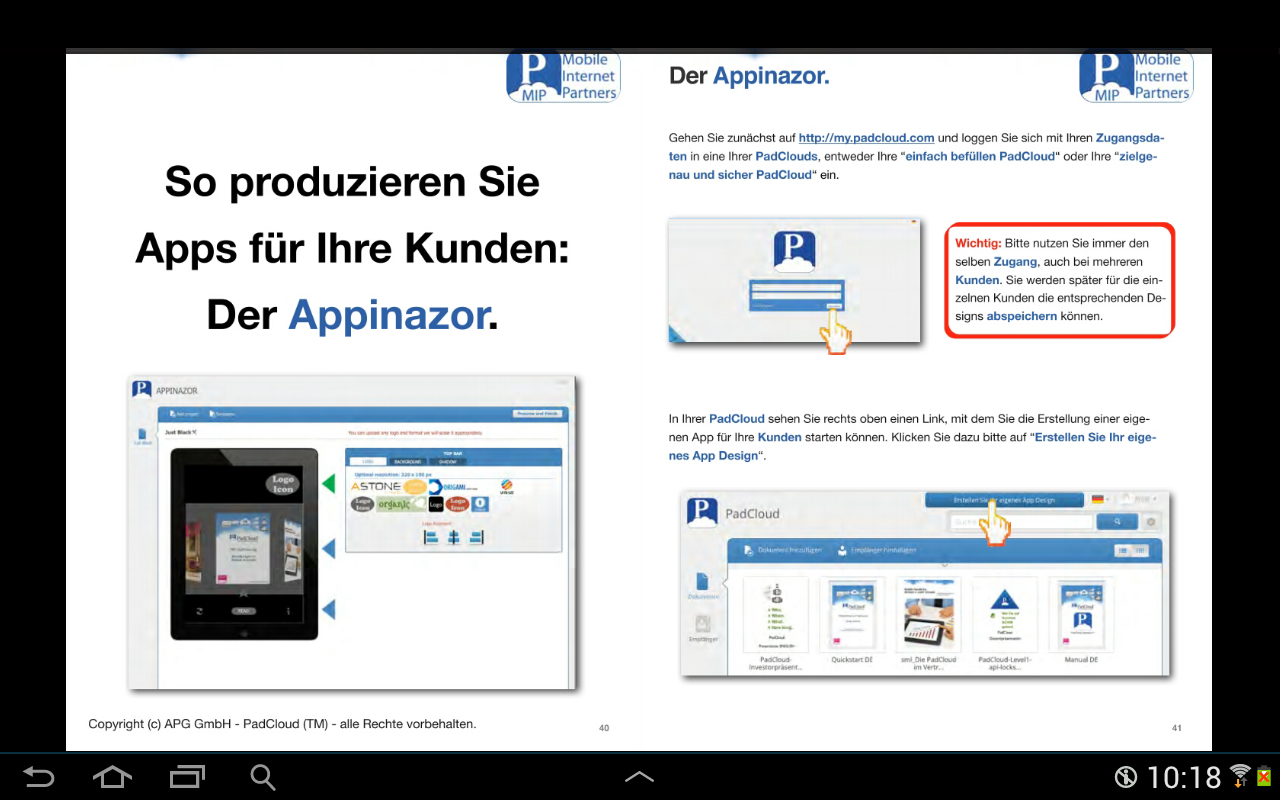Viewport: 1280px width, 800px height.
Task: Tap the blue 'Appinazor' word in page 40 title
Action: 387,316
